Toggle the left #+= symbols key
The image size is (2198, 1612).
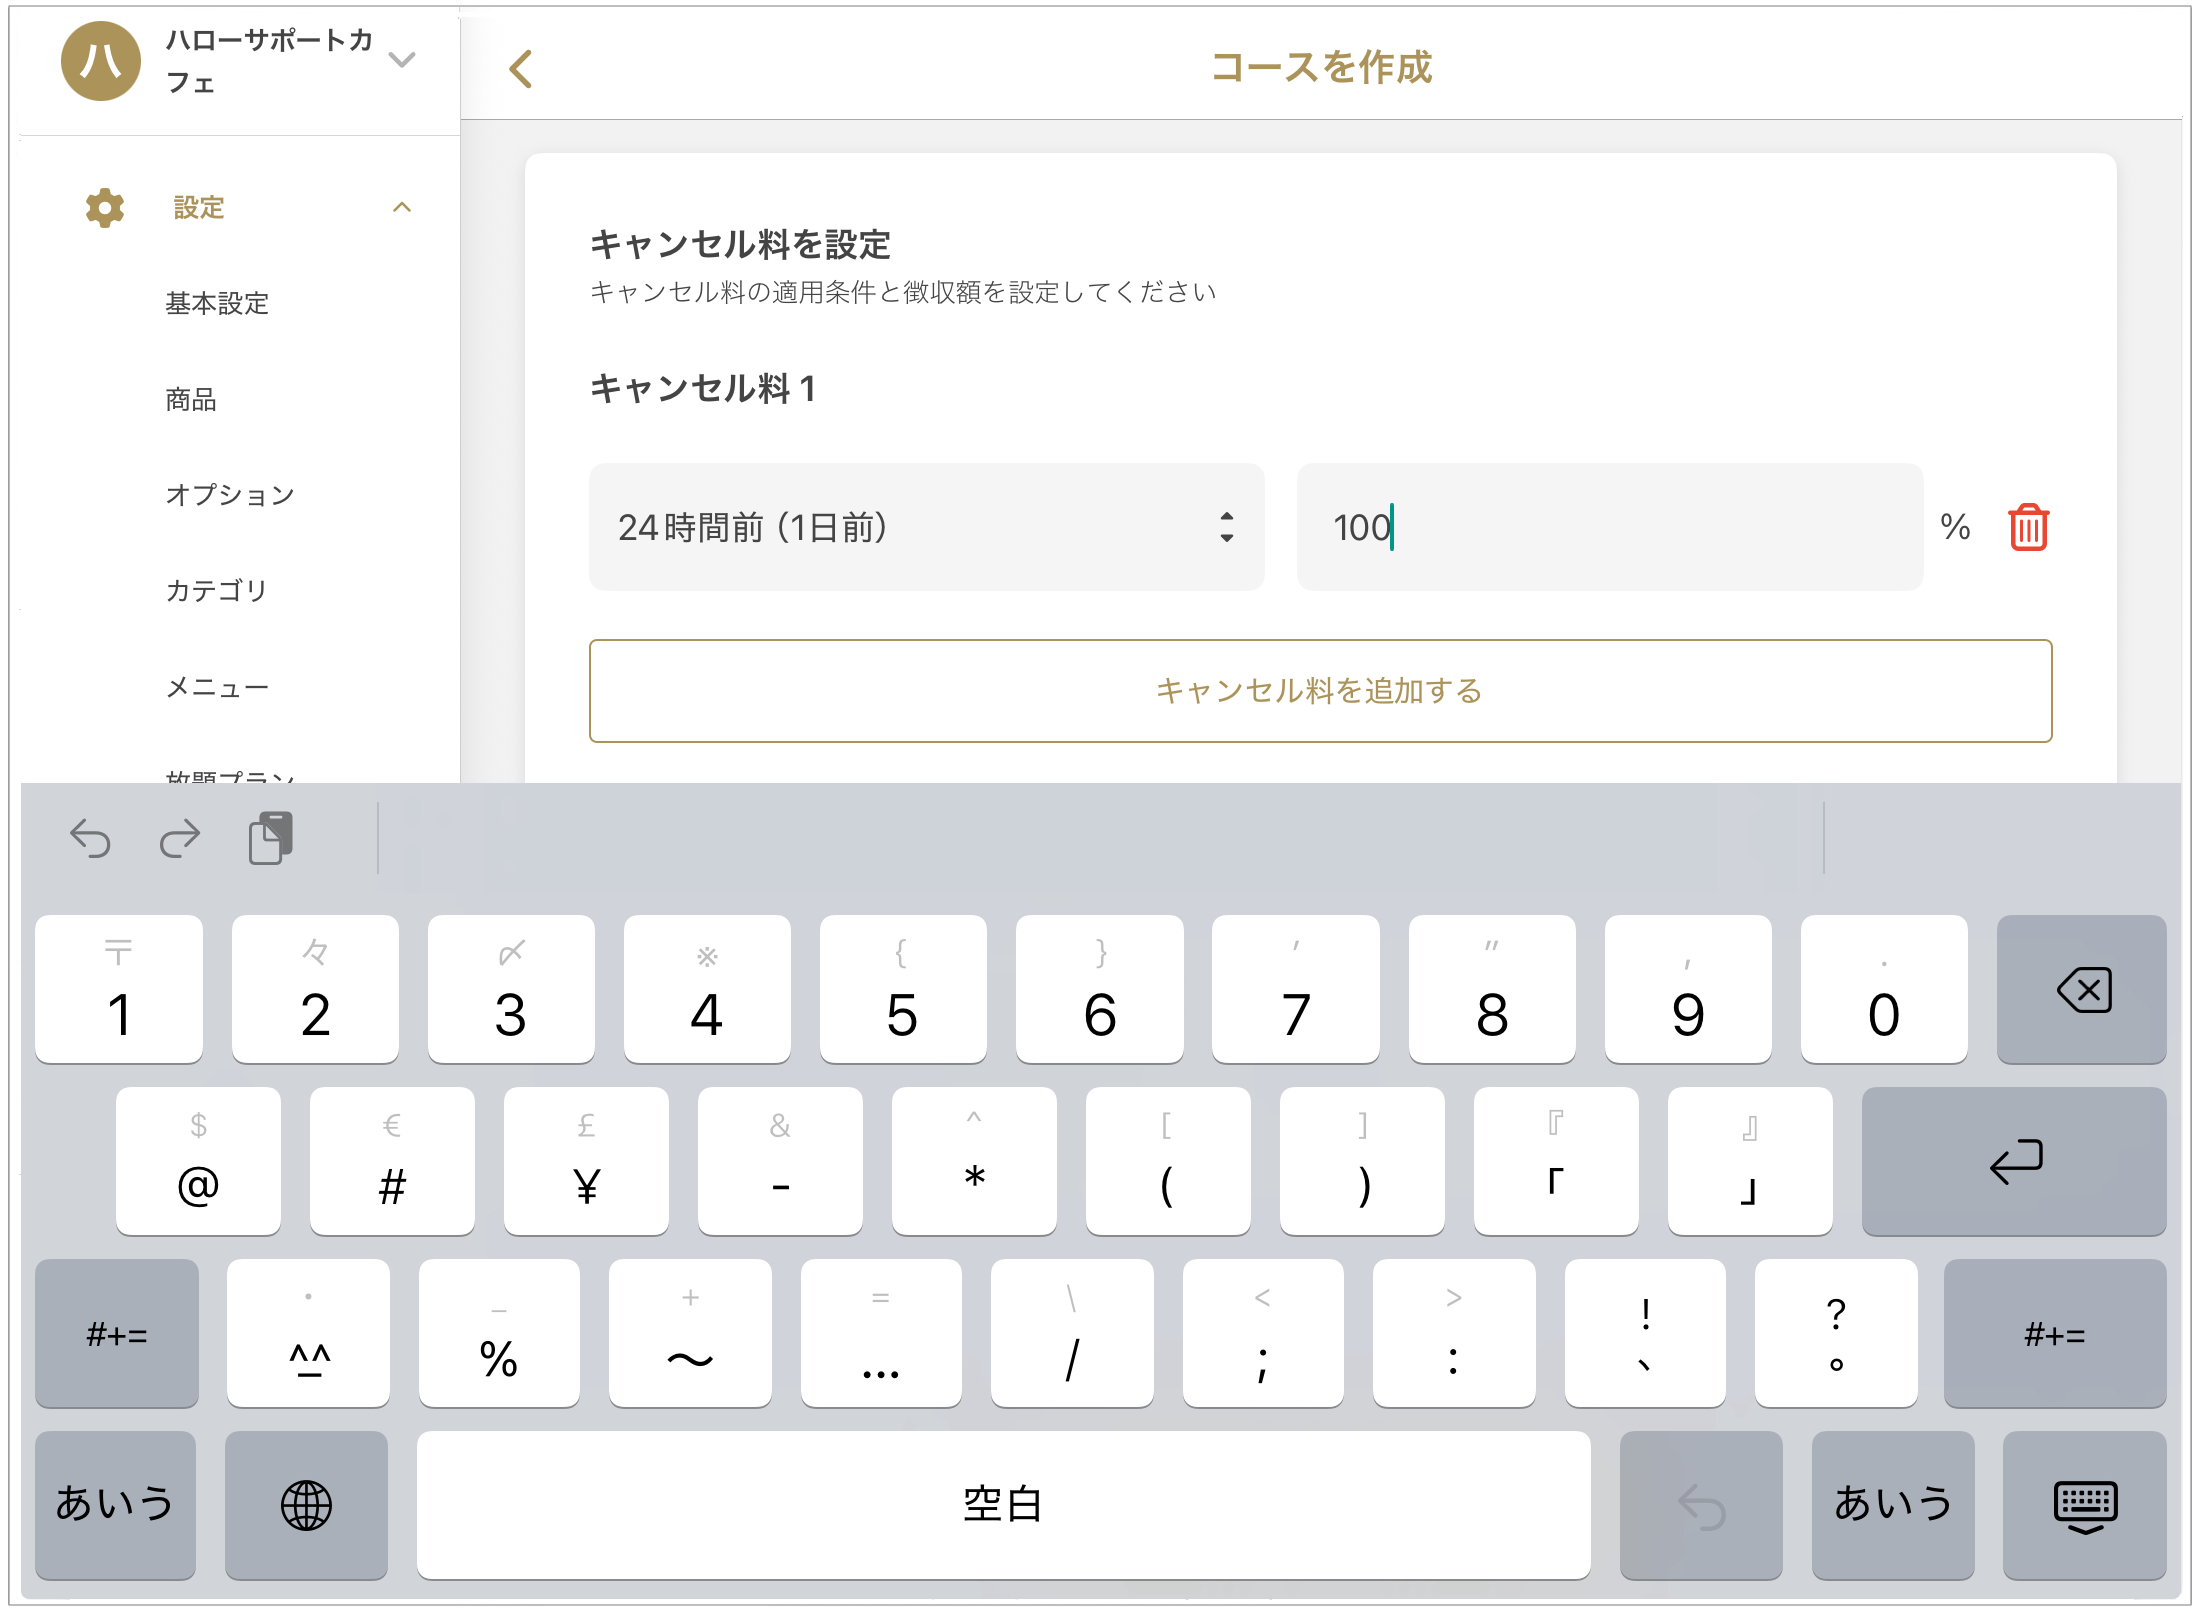coord(117,1334)
